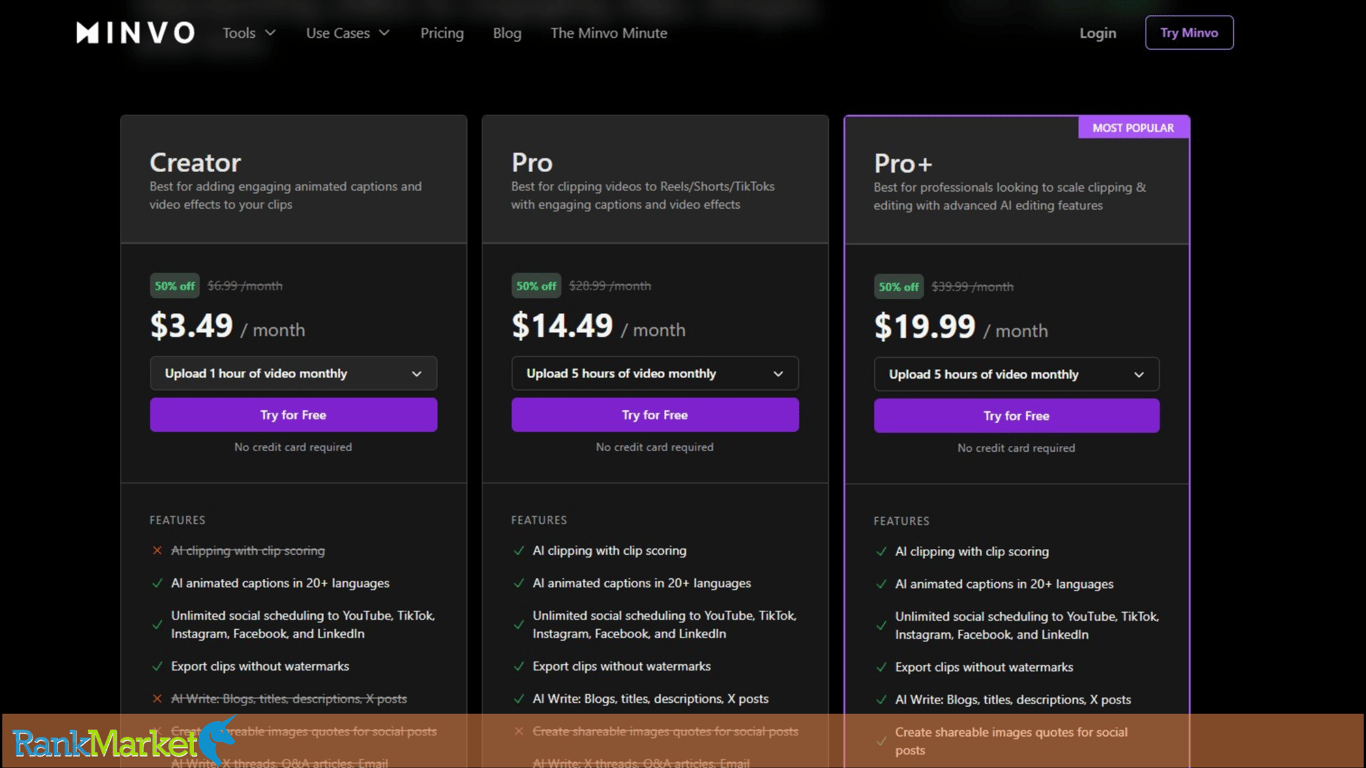
Task: Open the Creator plan upload hours selector
Action: [x=293, y=372]
